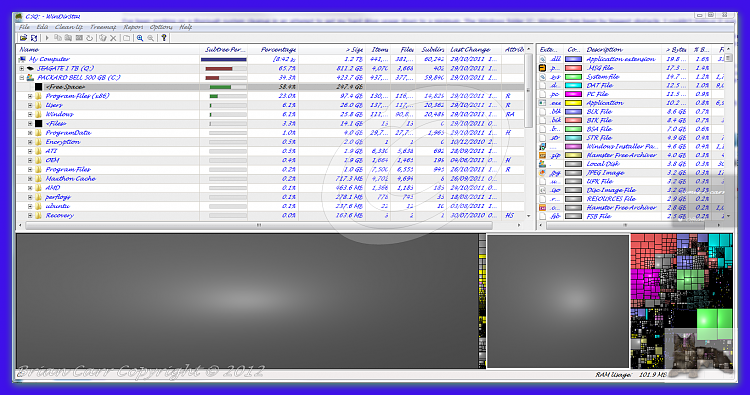Click the Open Item arrow toolbar icon
Image resolution: width=750 pixels, height=395 pixels.
click(47, 38)
